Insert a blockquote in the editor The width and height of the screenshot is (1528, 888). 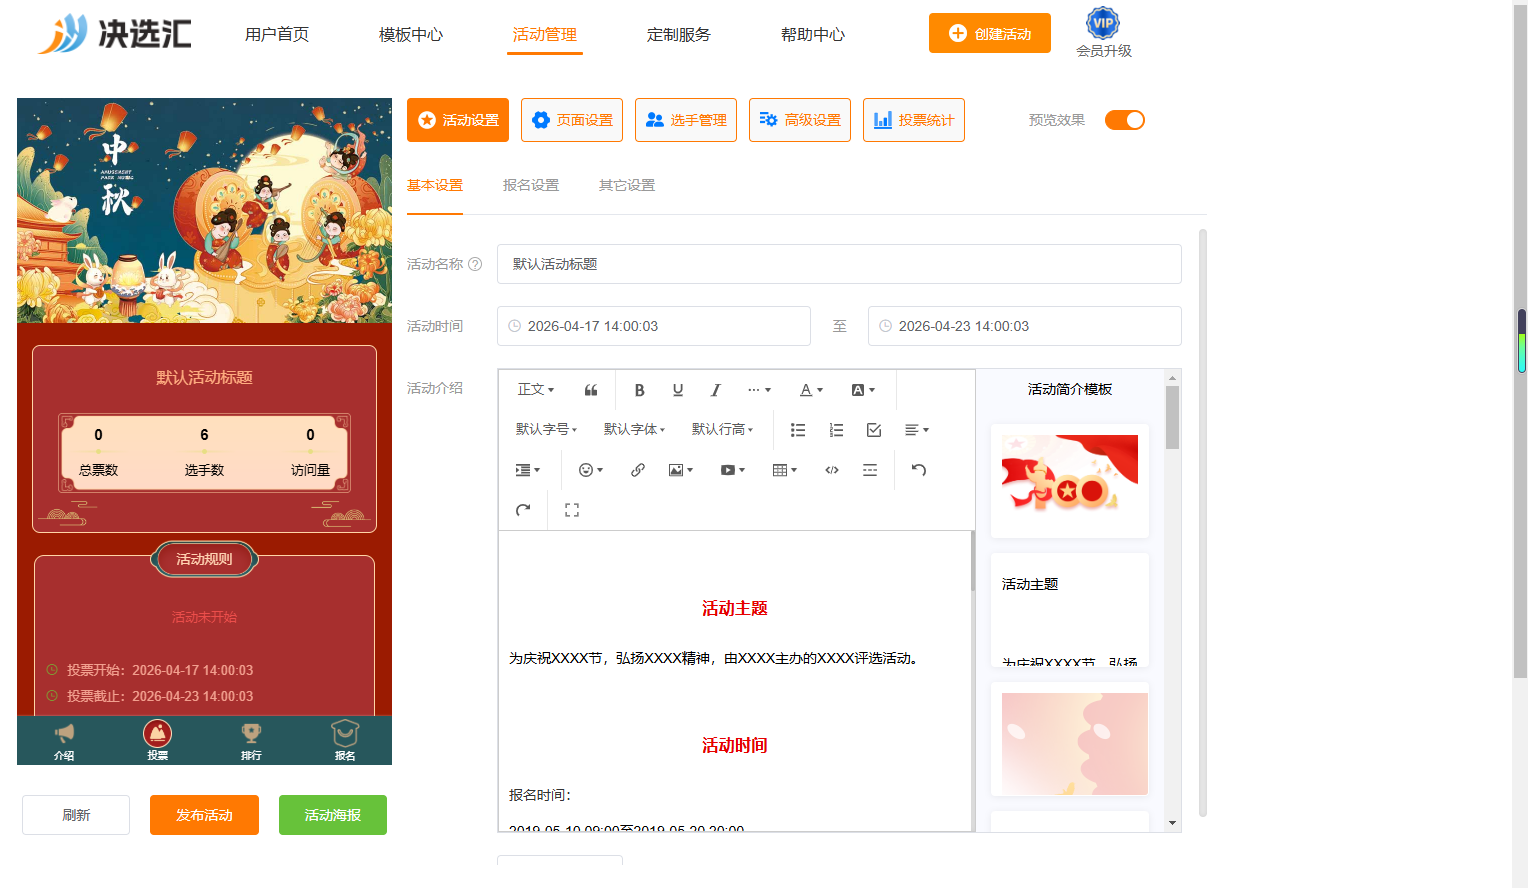(x=591, y=390)
